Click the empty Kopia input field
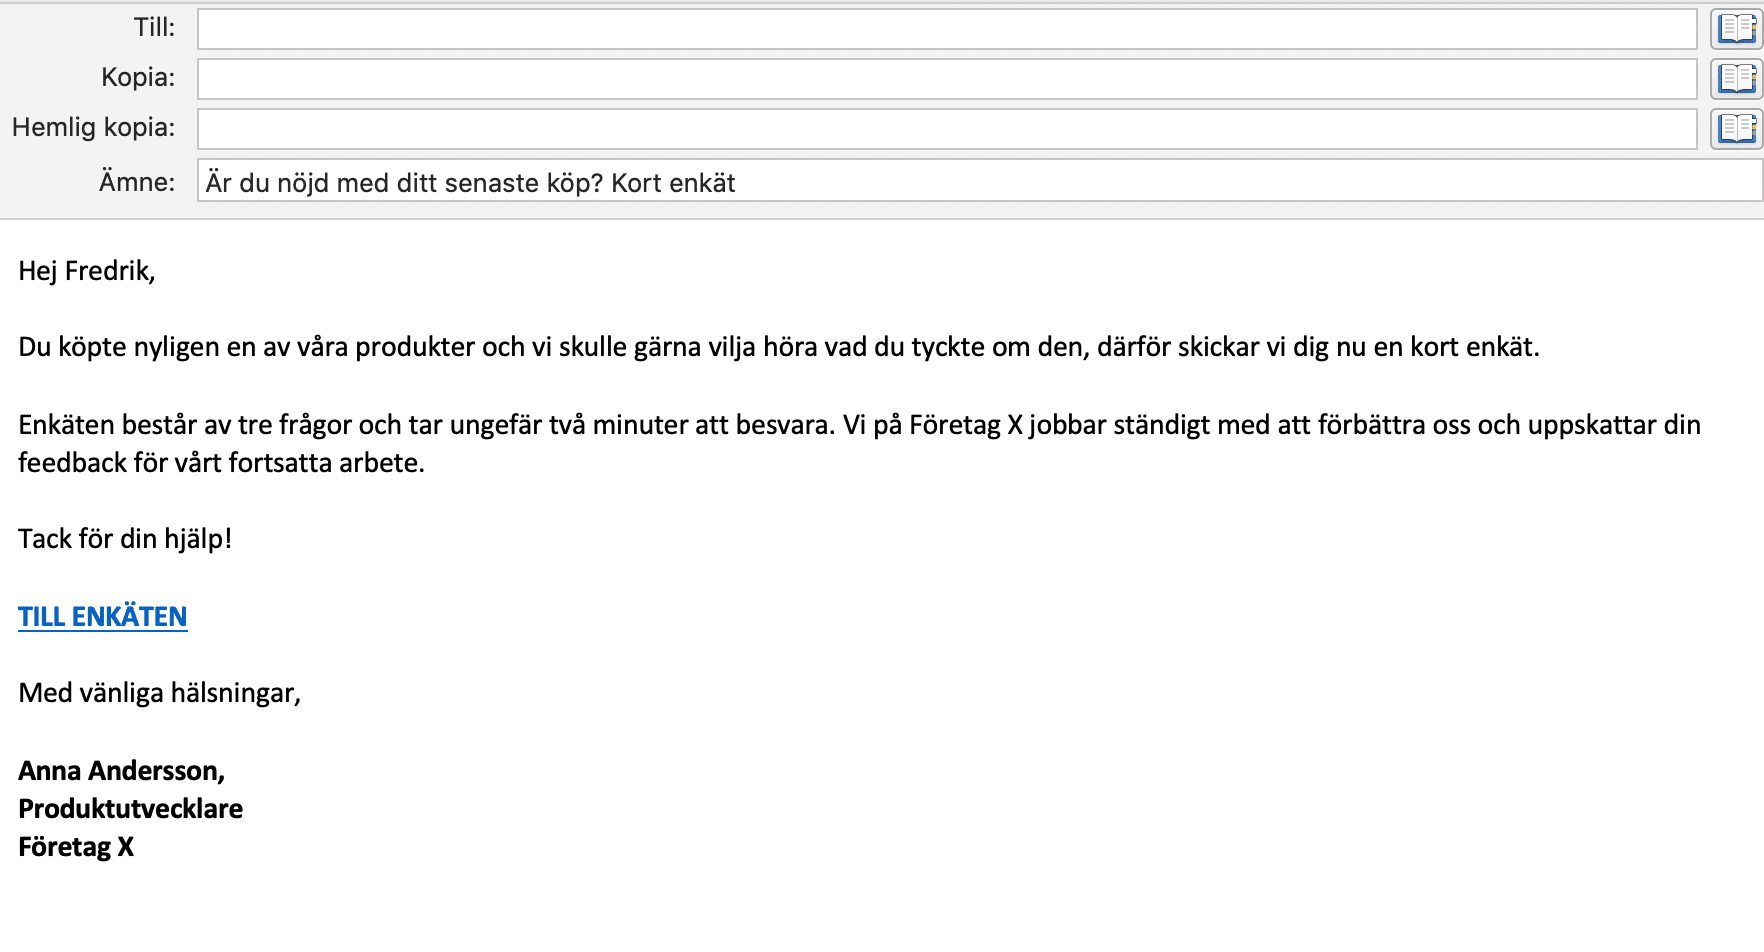This screenshot has height=952, width=1764. pos(900,77)
